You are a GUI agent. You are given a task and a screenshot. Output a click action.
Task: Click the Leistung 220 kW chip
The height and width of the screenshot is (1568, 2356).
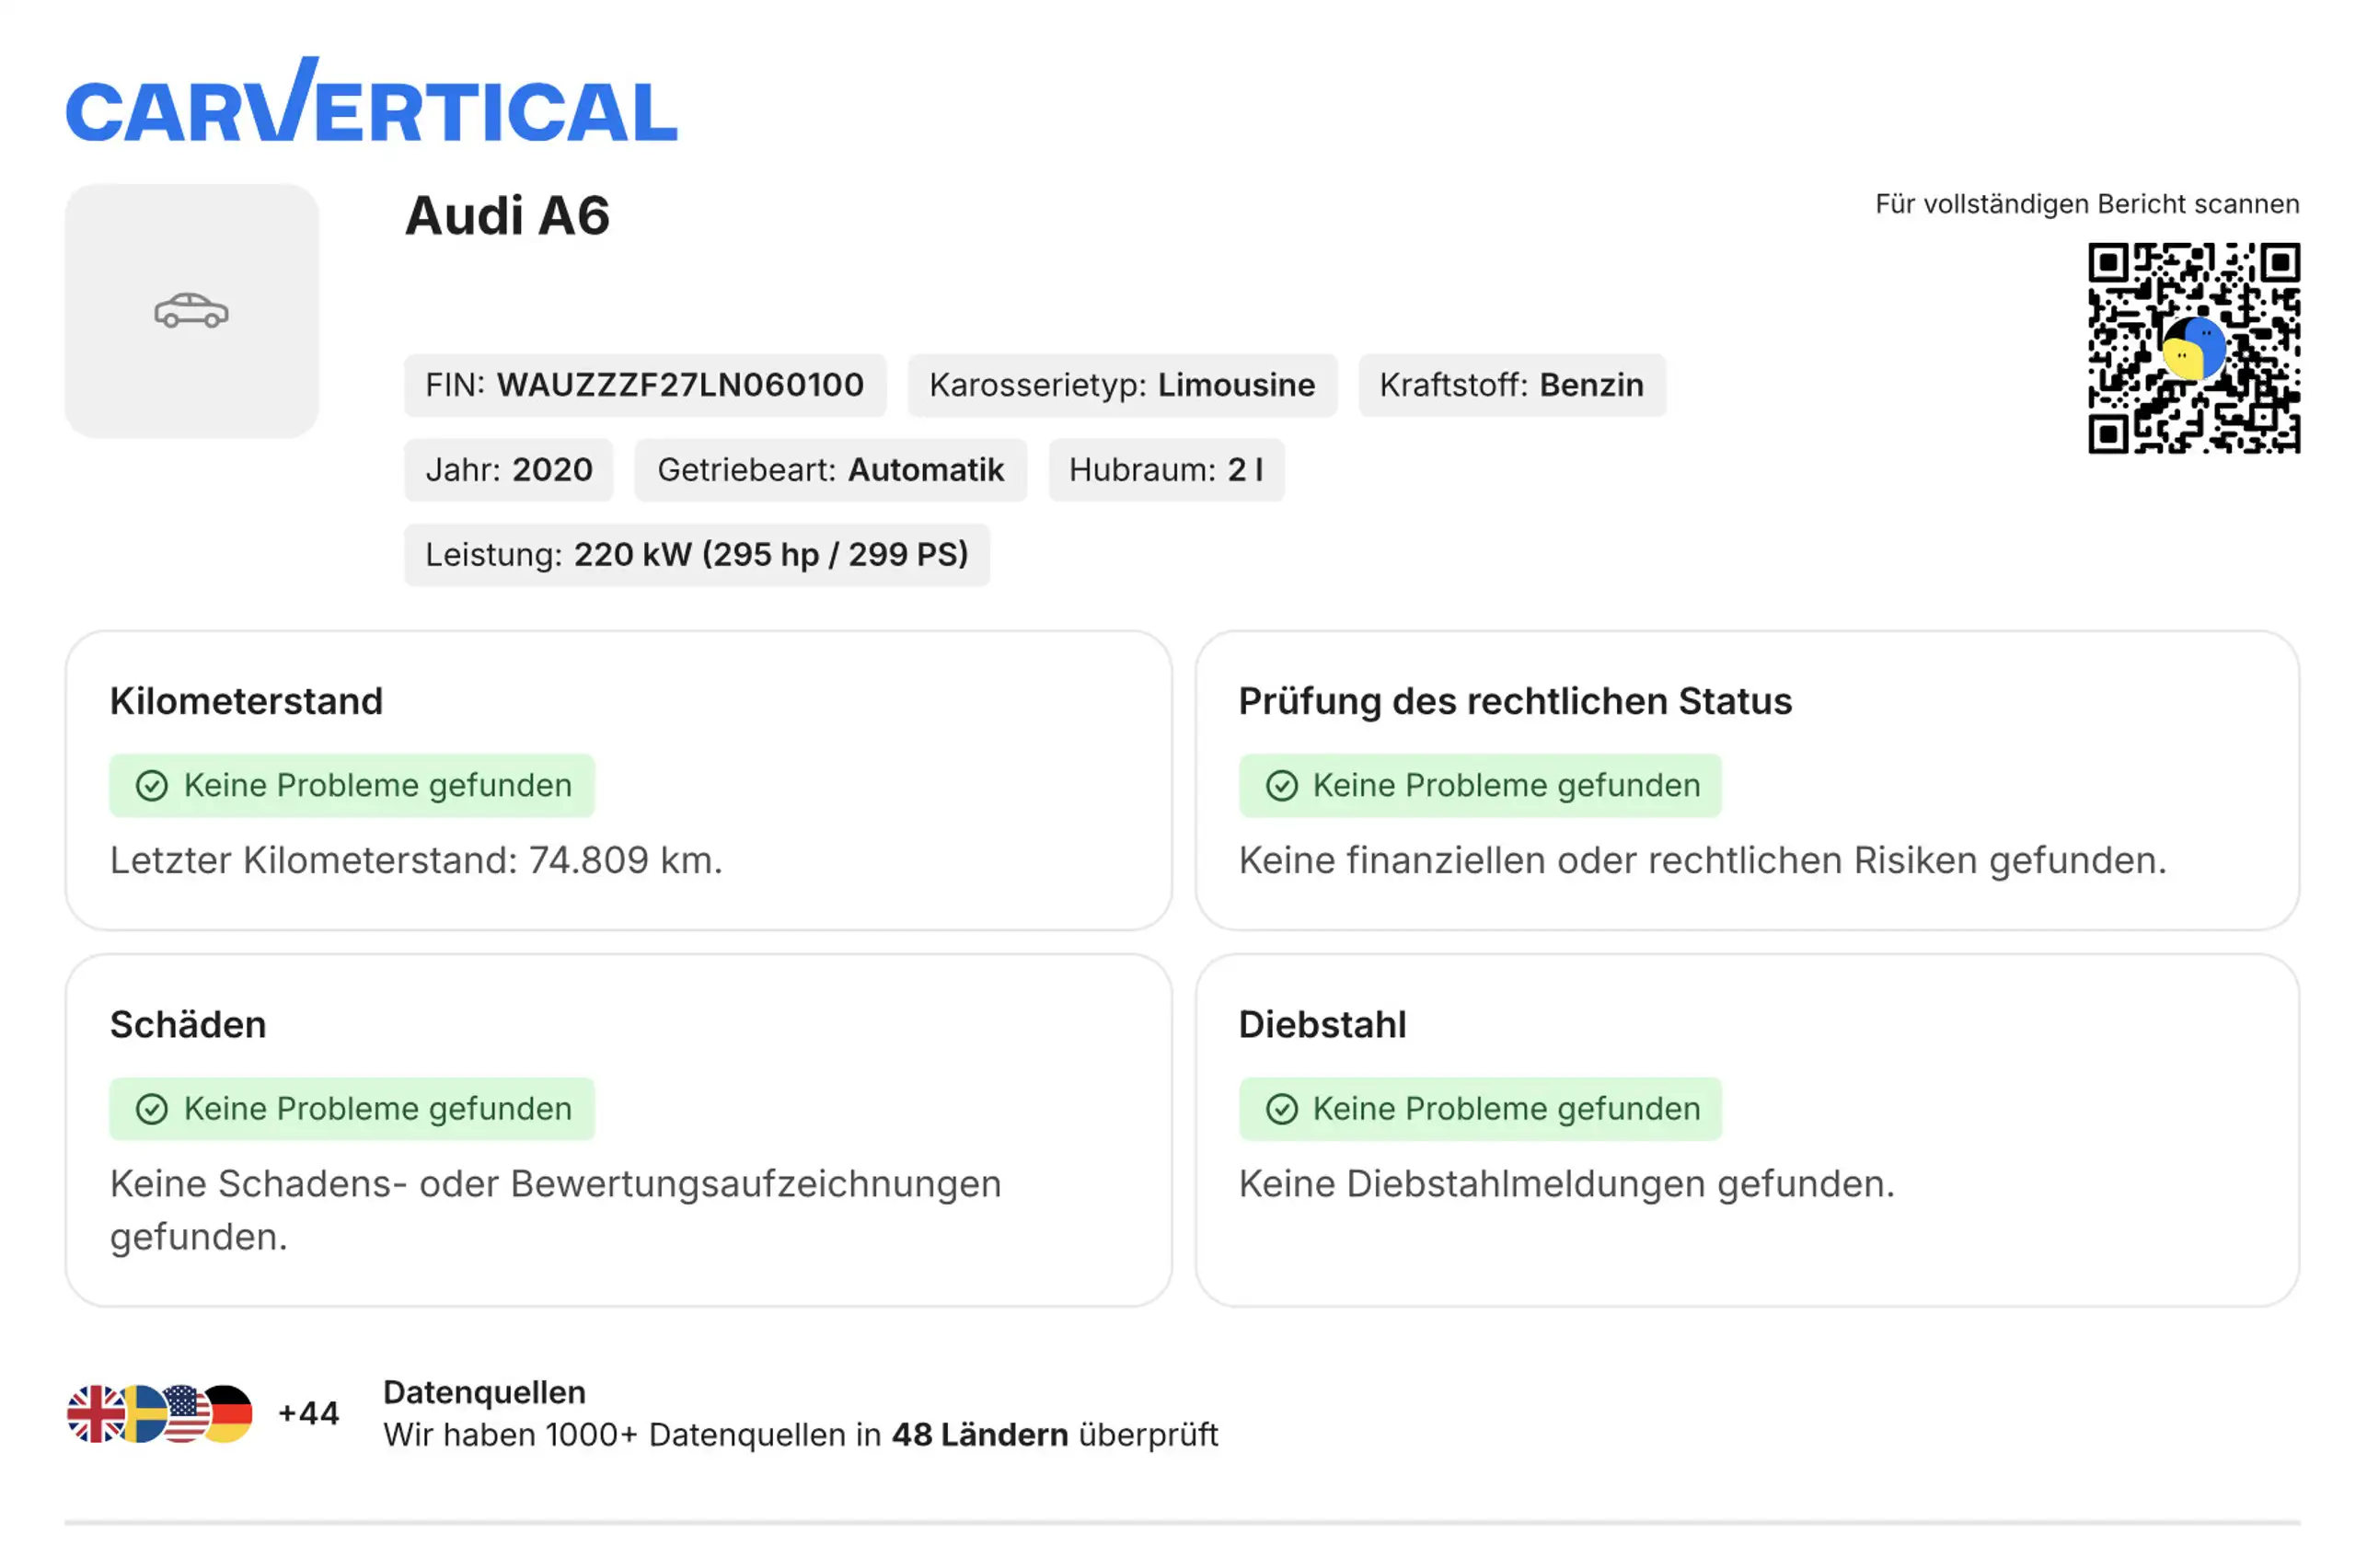point(697,555)
